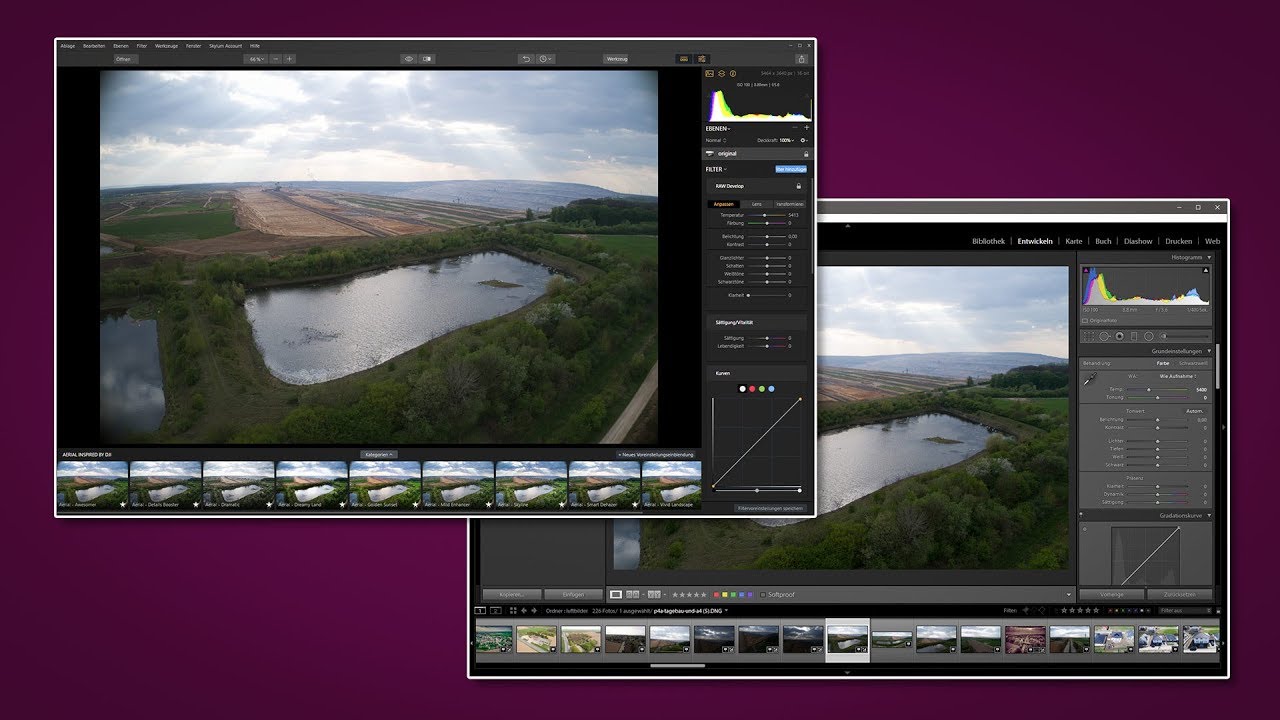Screen dimensions: 1280x720
Task: Click the undo arrow icon in Luminar
Action: click(x=526, y=59)
